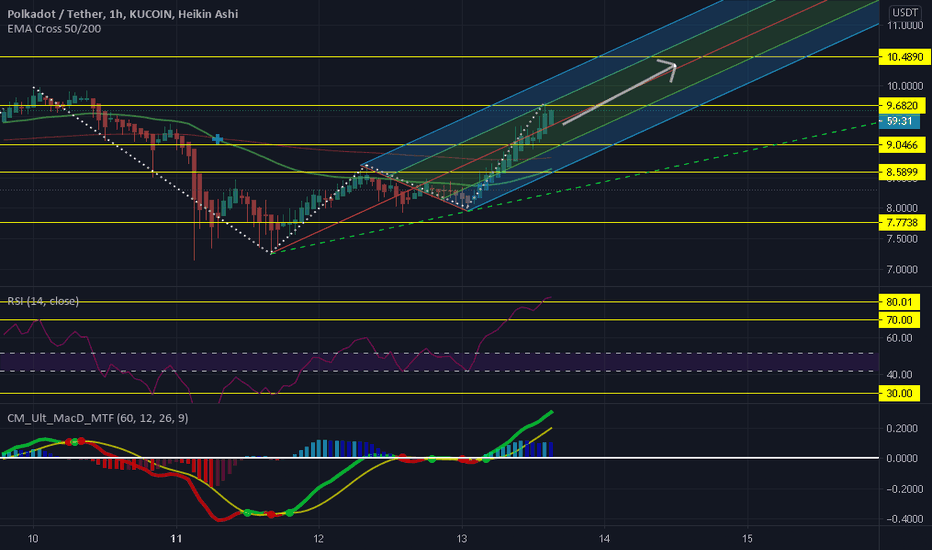
Task: Select the RSI (14, close) indicator label
Action: pos(43,301)
